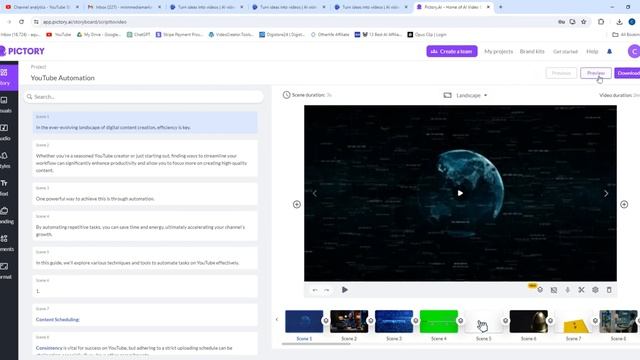Select the green Scene 4 thumbnail
Screen dimensions: 640x360
[x=439, y=321]
